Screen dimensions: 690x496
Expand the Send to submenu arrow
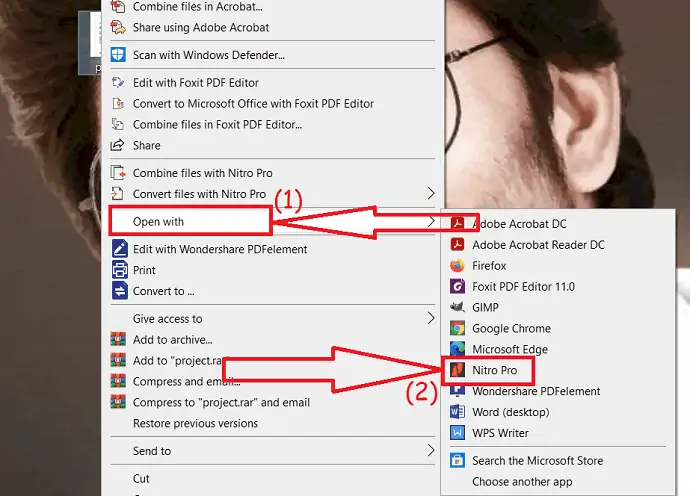tap(431, 451)
